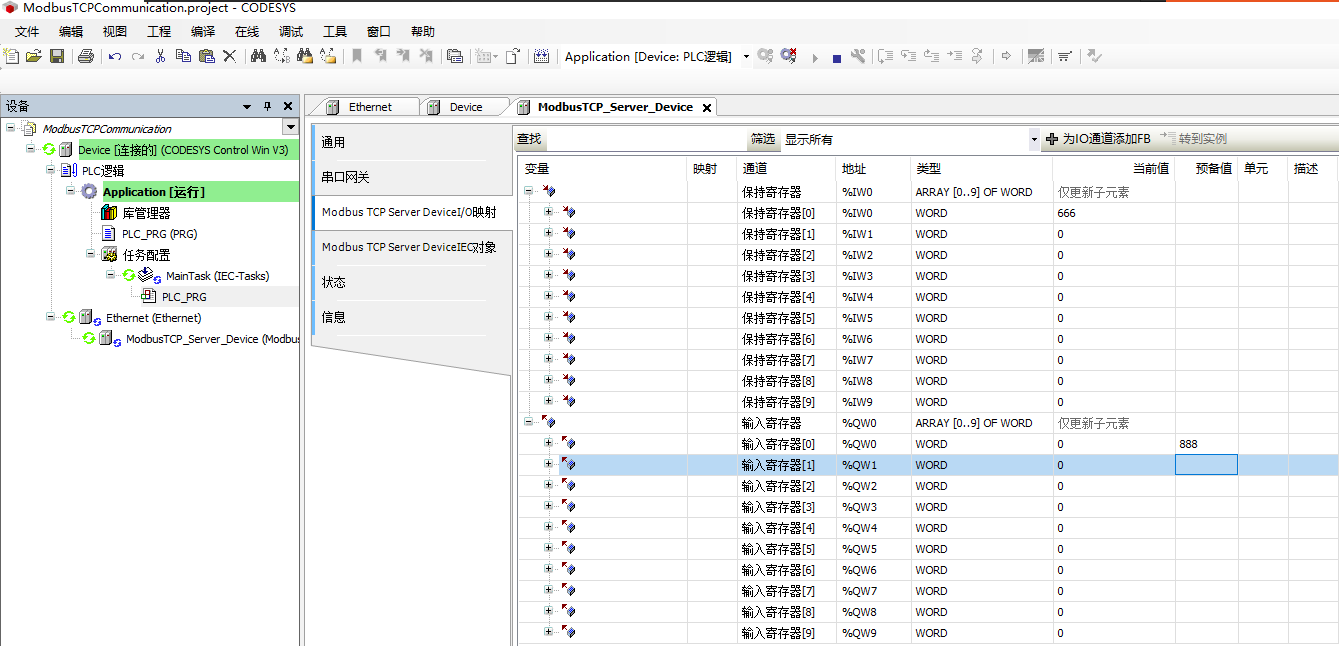1339x646 pixels.
Task: Open the 显示所有 filter dropdown
Action: click(x=1034, y=139)
